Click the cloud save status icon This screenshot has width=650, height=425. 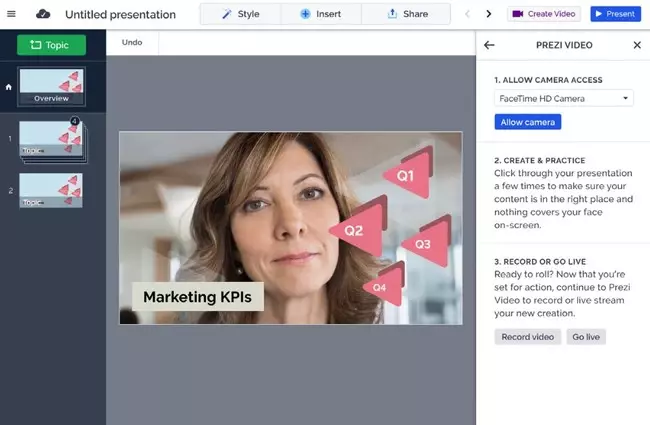pyautogui.click(x=43, y=14)
